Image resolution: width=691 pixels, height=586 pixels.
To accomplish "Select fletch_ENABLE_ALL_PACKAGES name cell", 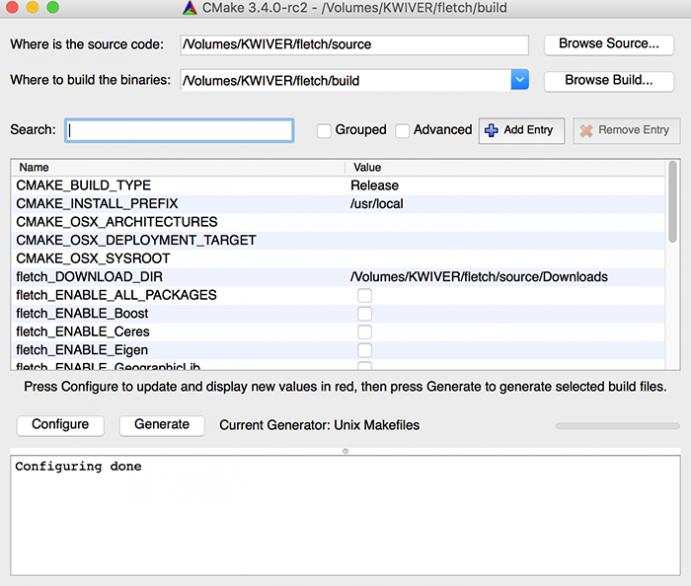I will 116,295.
